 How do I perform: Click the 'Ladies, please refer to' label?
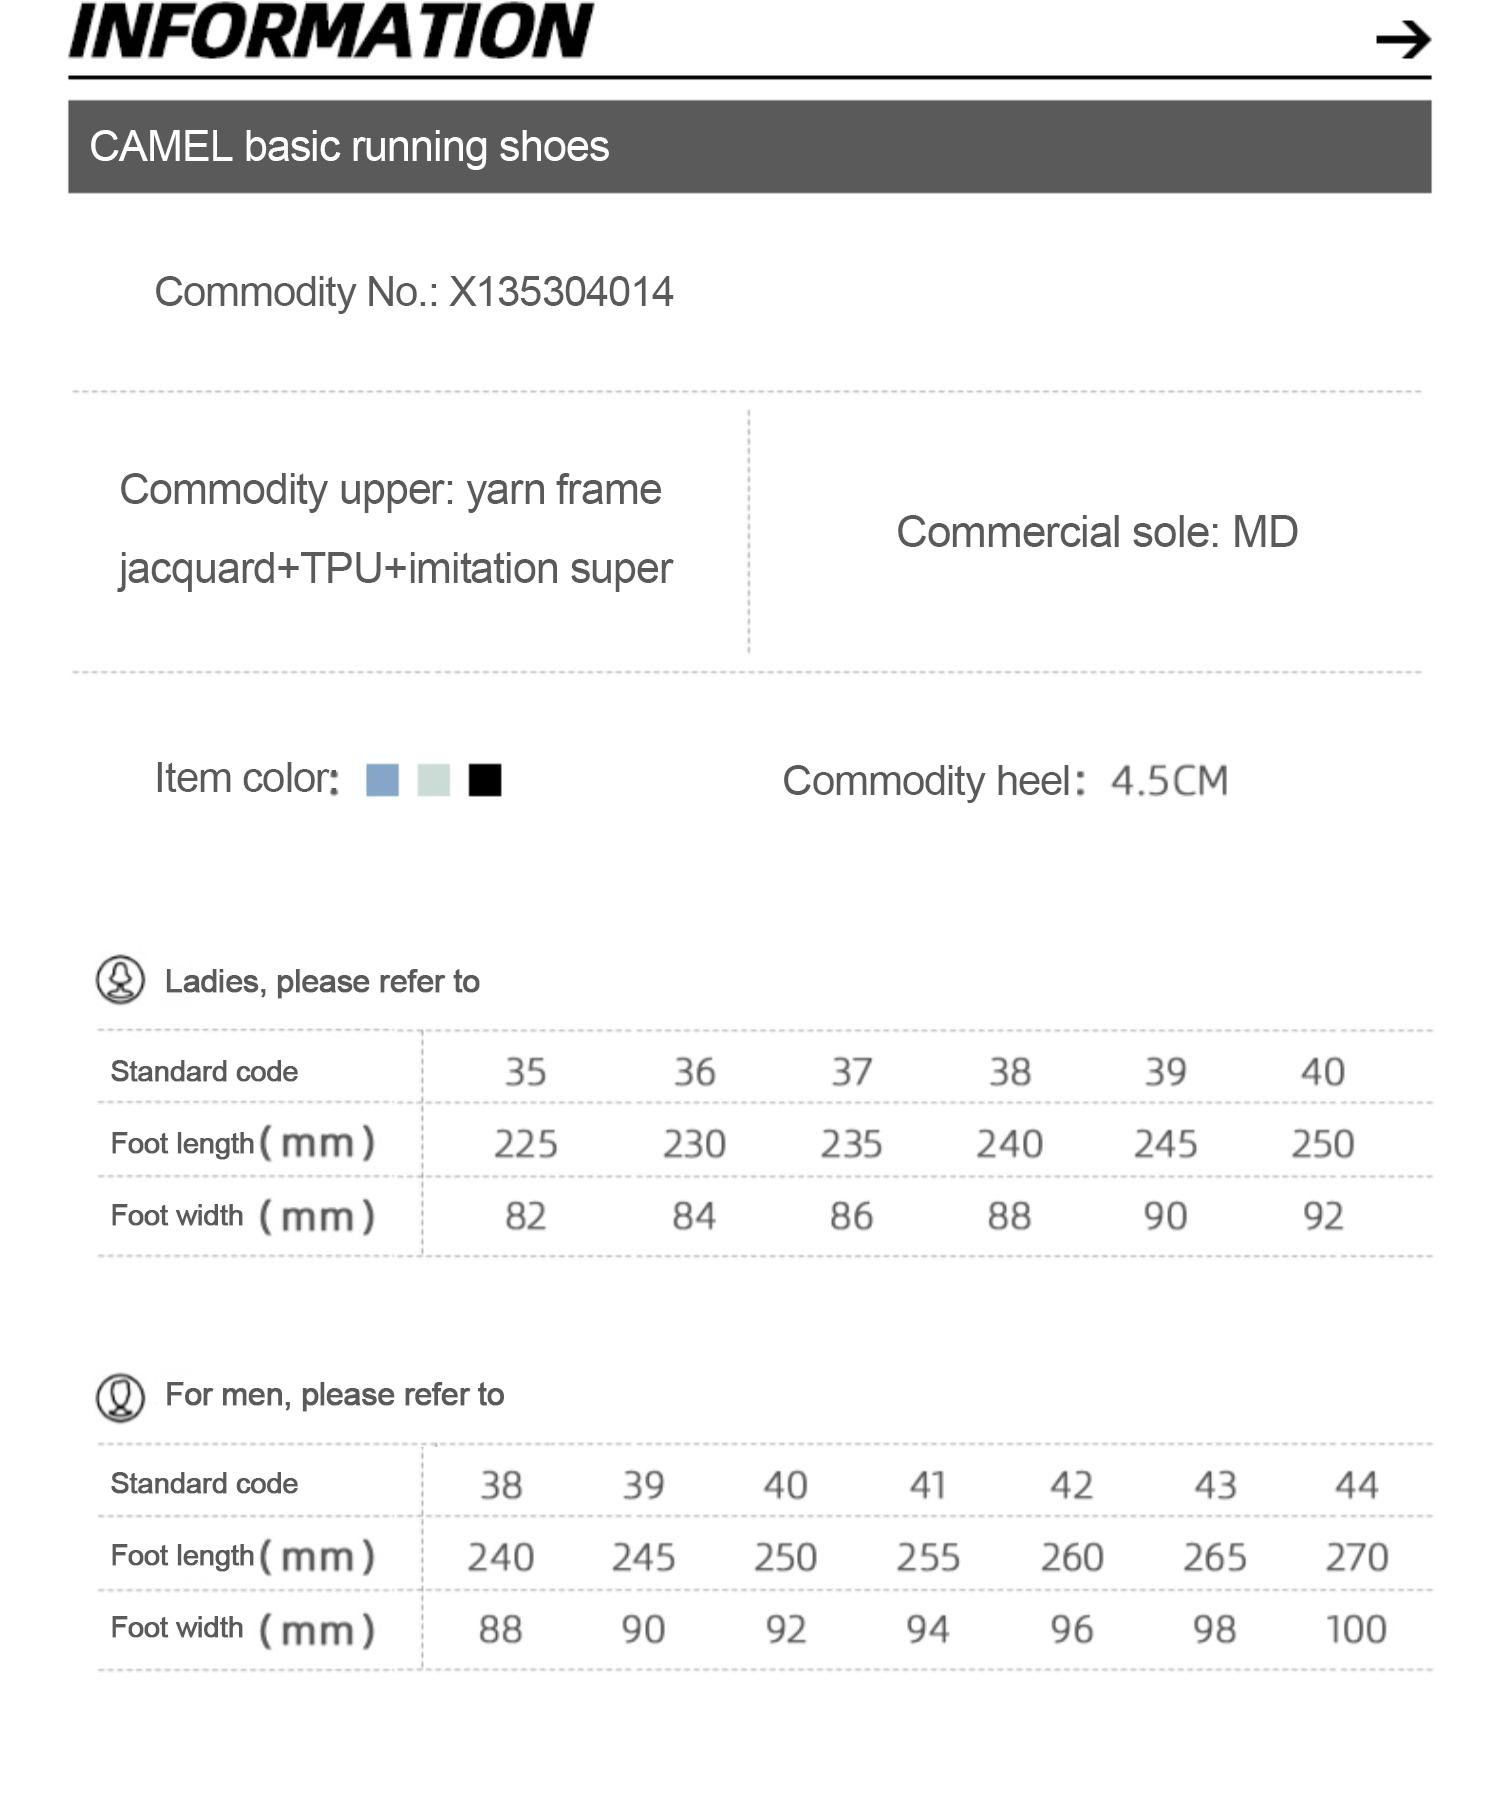coord(321,981)
